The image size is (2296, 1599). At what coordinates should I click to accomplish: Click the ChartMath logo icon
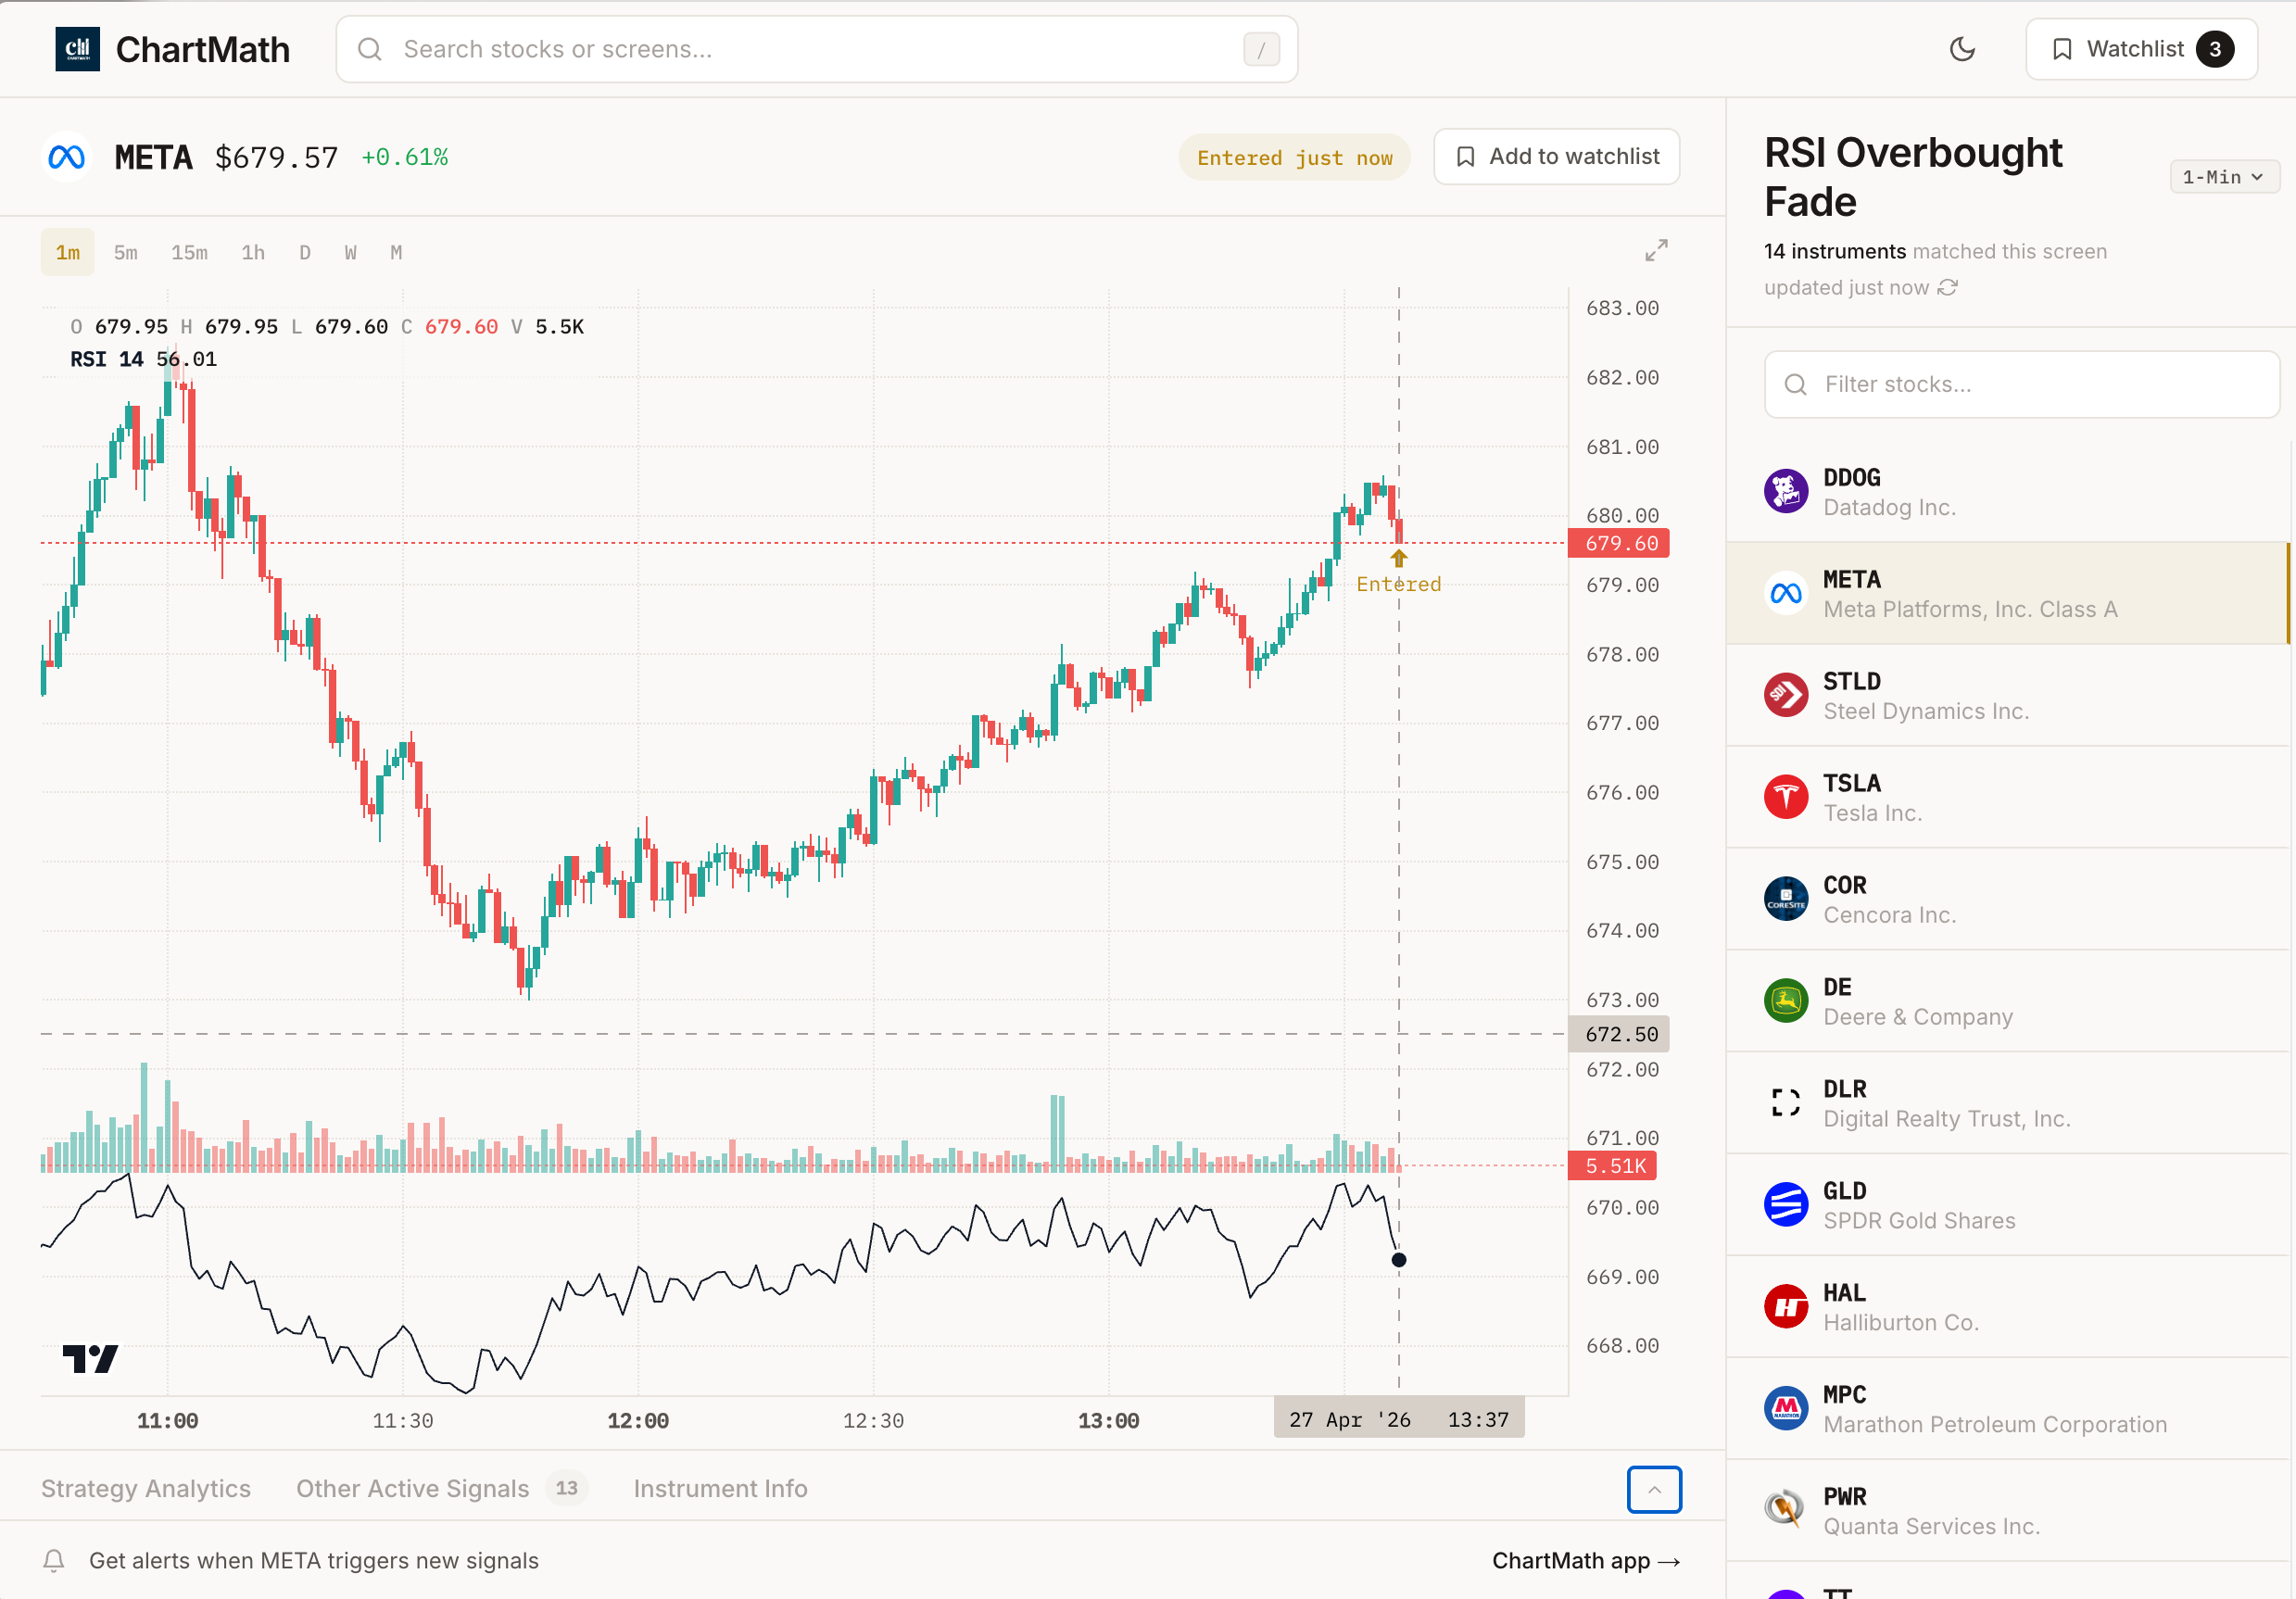pos(77,48)
